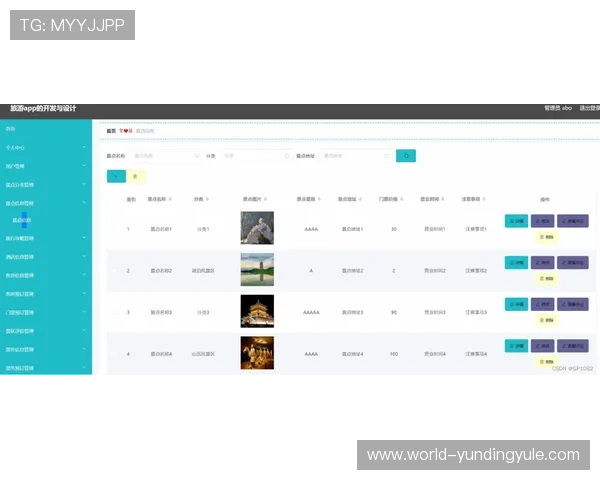Sort by the 门票价格 column arrows
The width and height of the screenshot is (600, 480).
click(x=402, y=199)
